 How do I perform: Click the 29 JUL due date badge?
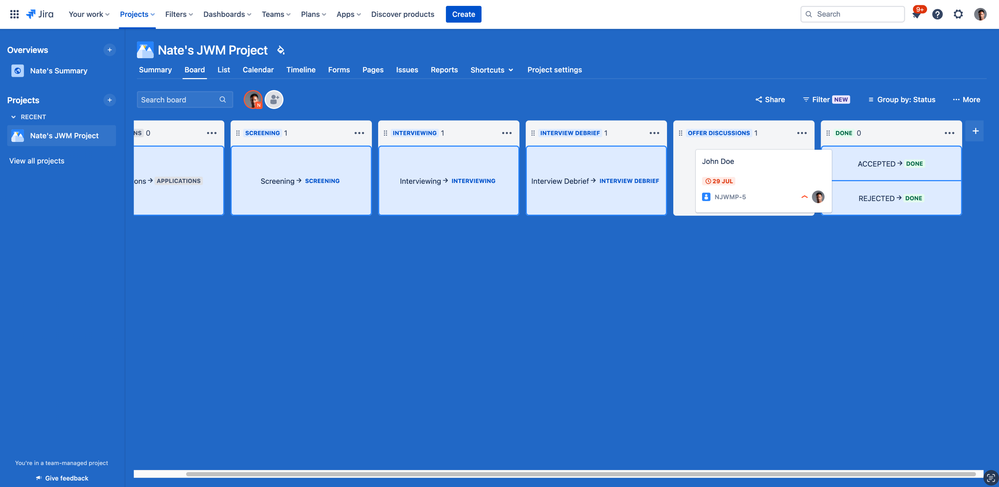point(719,181)
